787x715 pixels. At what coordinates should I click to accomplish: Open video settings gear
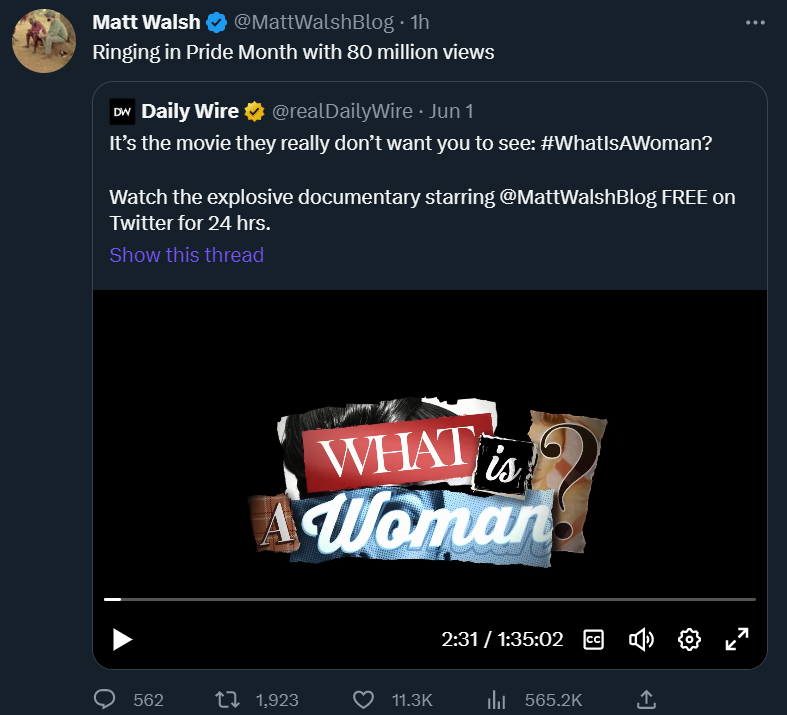(689, 639)
